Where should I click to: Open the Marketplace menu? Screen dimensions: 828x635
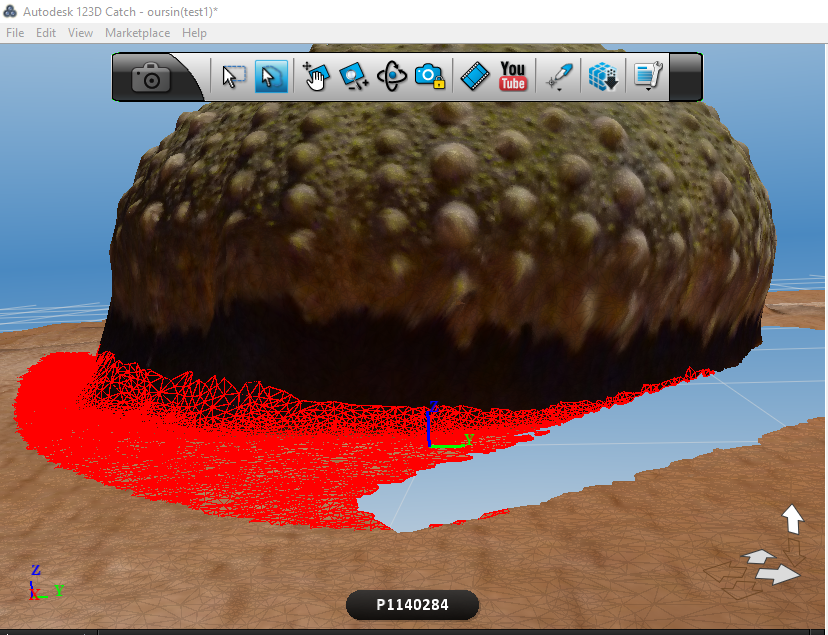(x=137, y=33)
